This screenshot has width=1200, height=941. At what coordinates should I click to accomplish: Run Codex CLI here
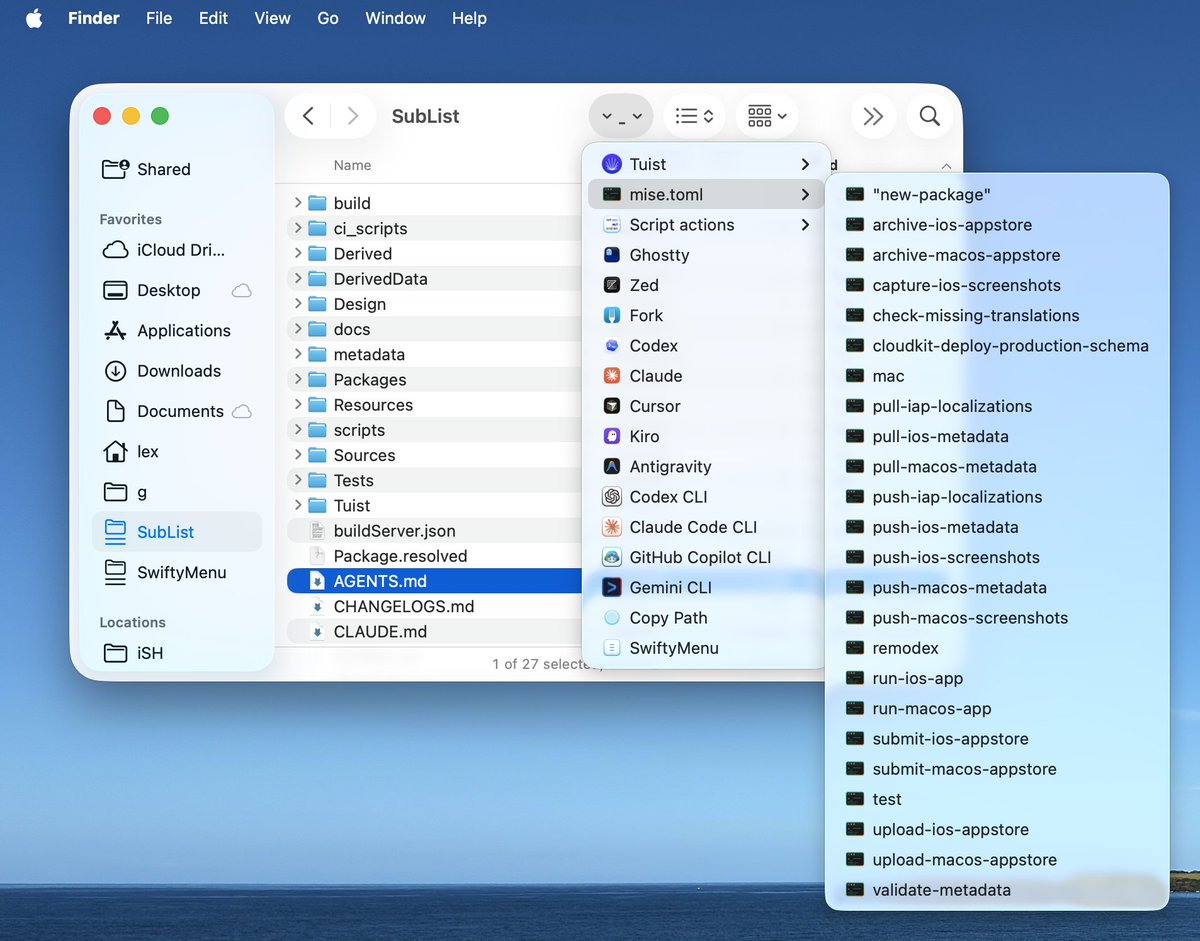705,497
